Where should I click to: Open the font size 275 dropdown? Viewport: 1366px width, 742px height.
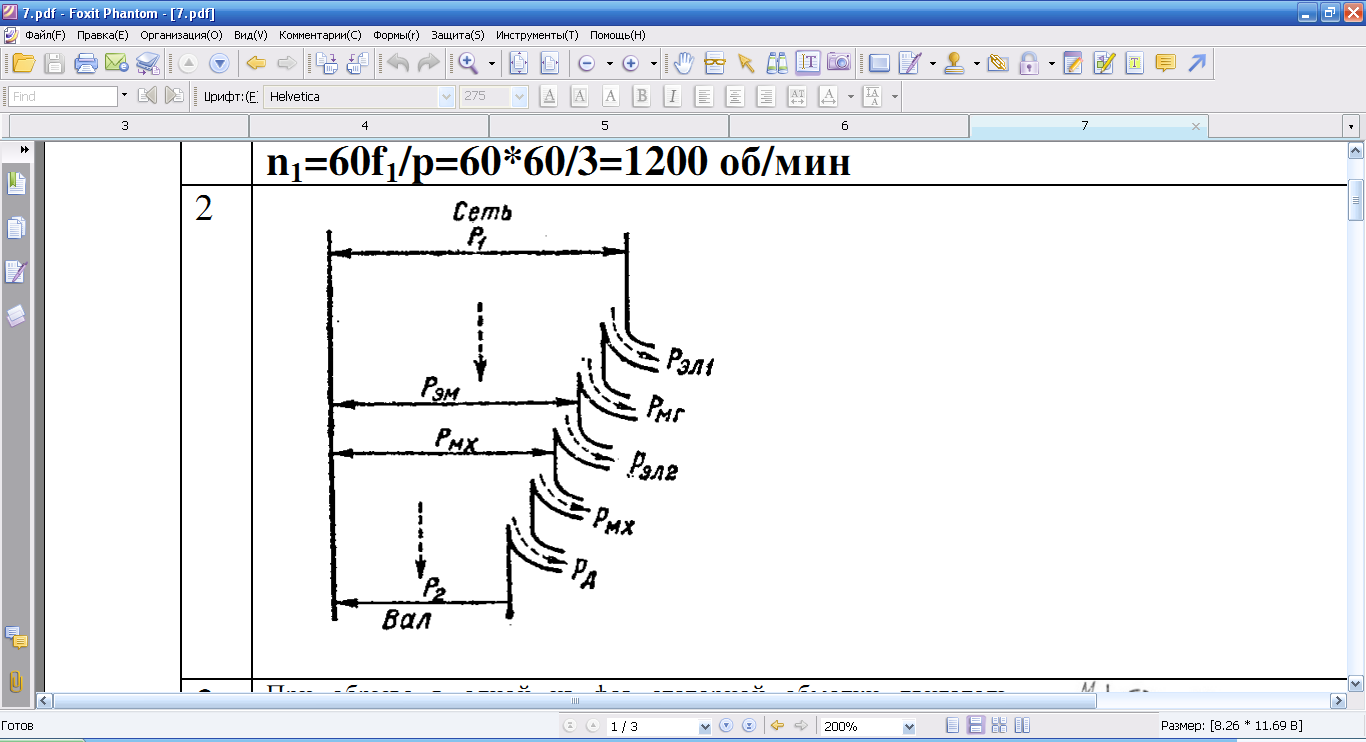[x=519, y=97]
